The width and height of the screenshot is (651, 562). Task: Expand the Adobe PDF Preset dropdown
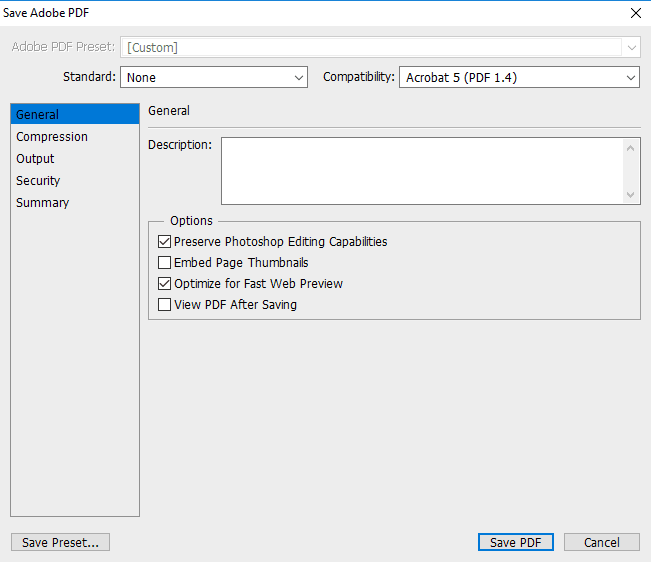click(x=380, y=47)
